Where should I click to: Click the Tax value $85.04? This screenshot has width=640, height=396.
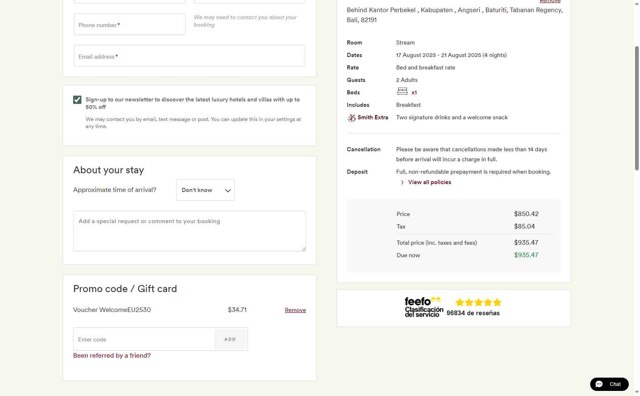coord(524,226)
